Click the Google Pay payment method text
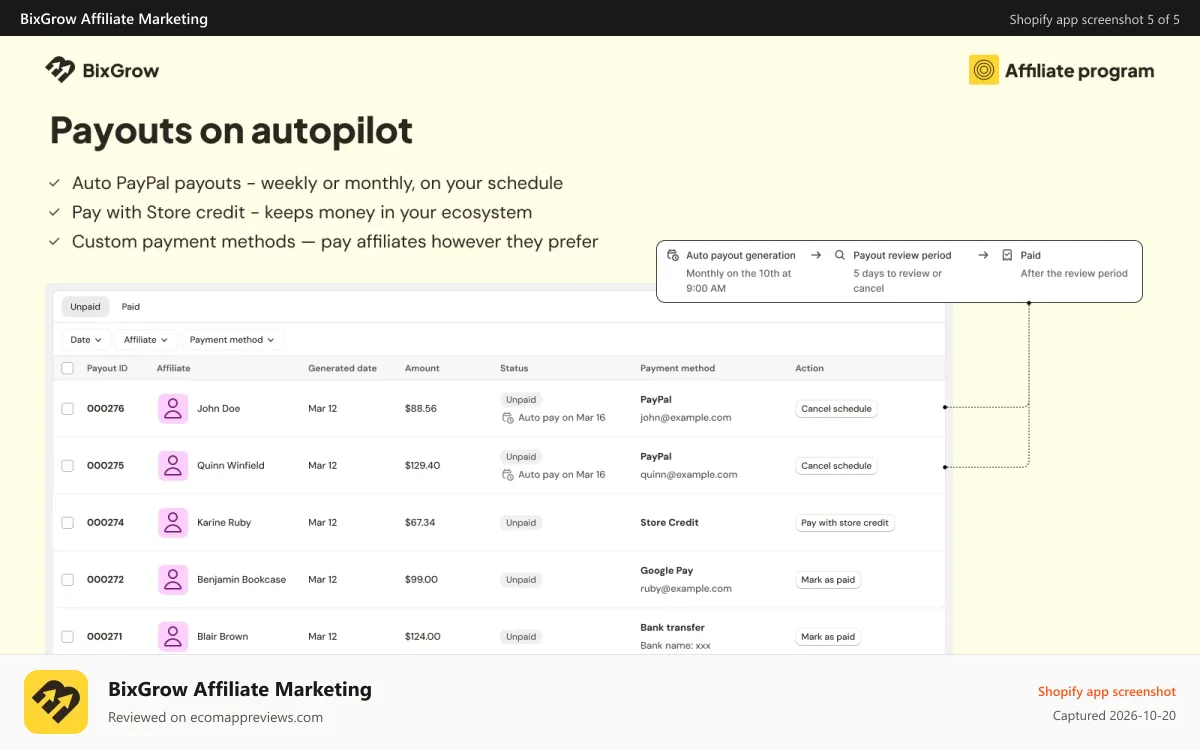The width and height of the screenshot is (1200, 750). (666, 570)
